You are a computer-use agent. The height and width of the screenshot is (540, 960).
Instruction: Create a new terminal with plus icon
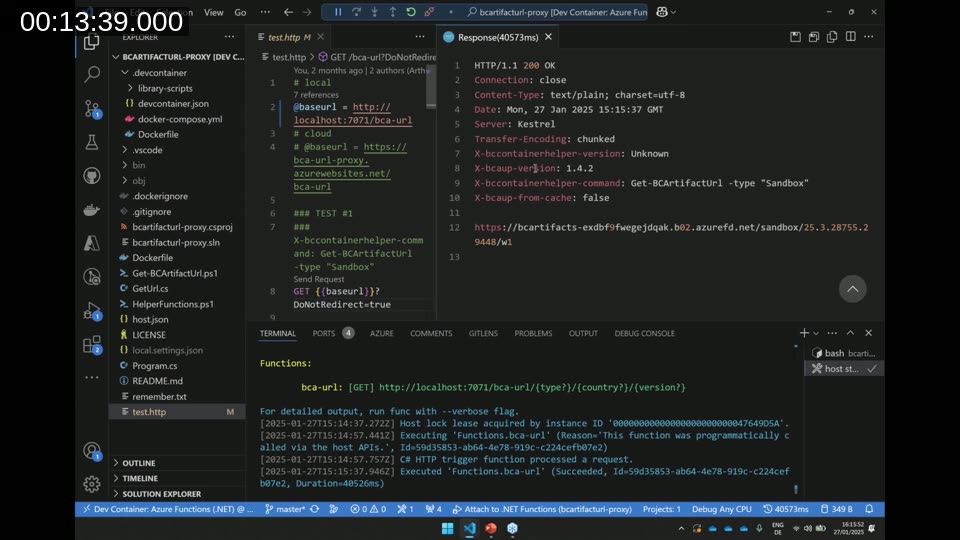tap(804, 333)
